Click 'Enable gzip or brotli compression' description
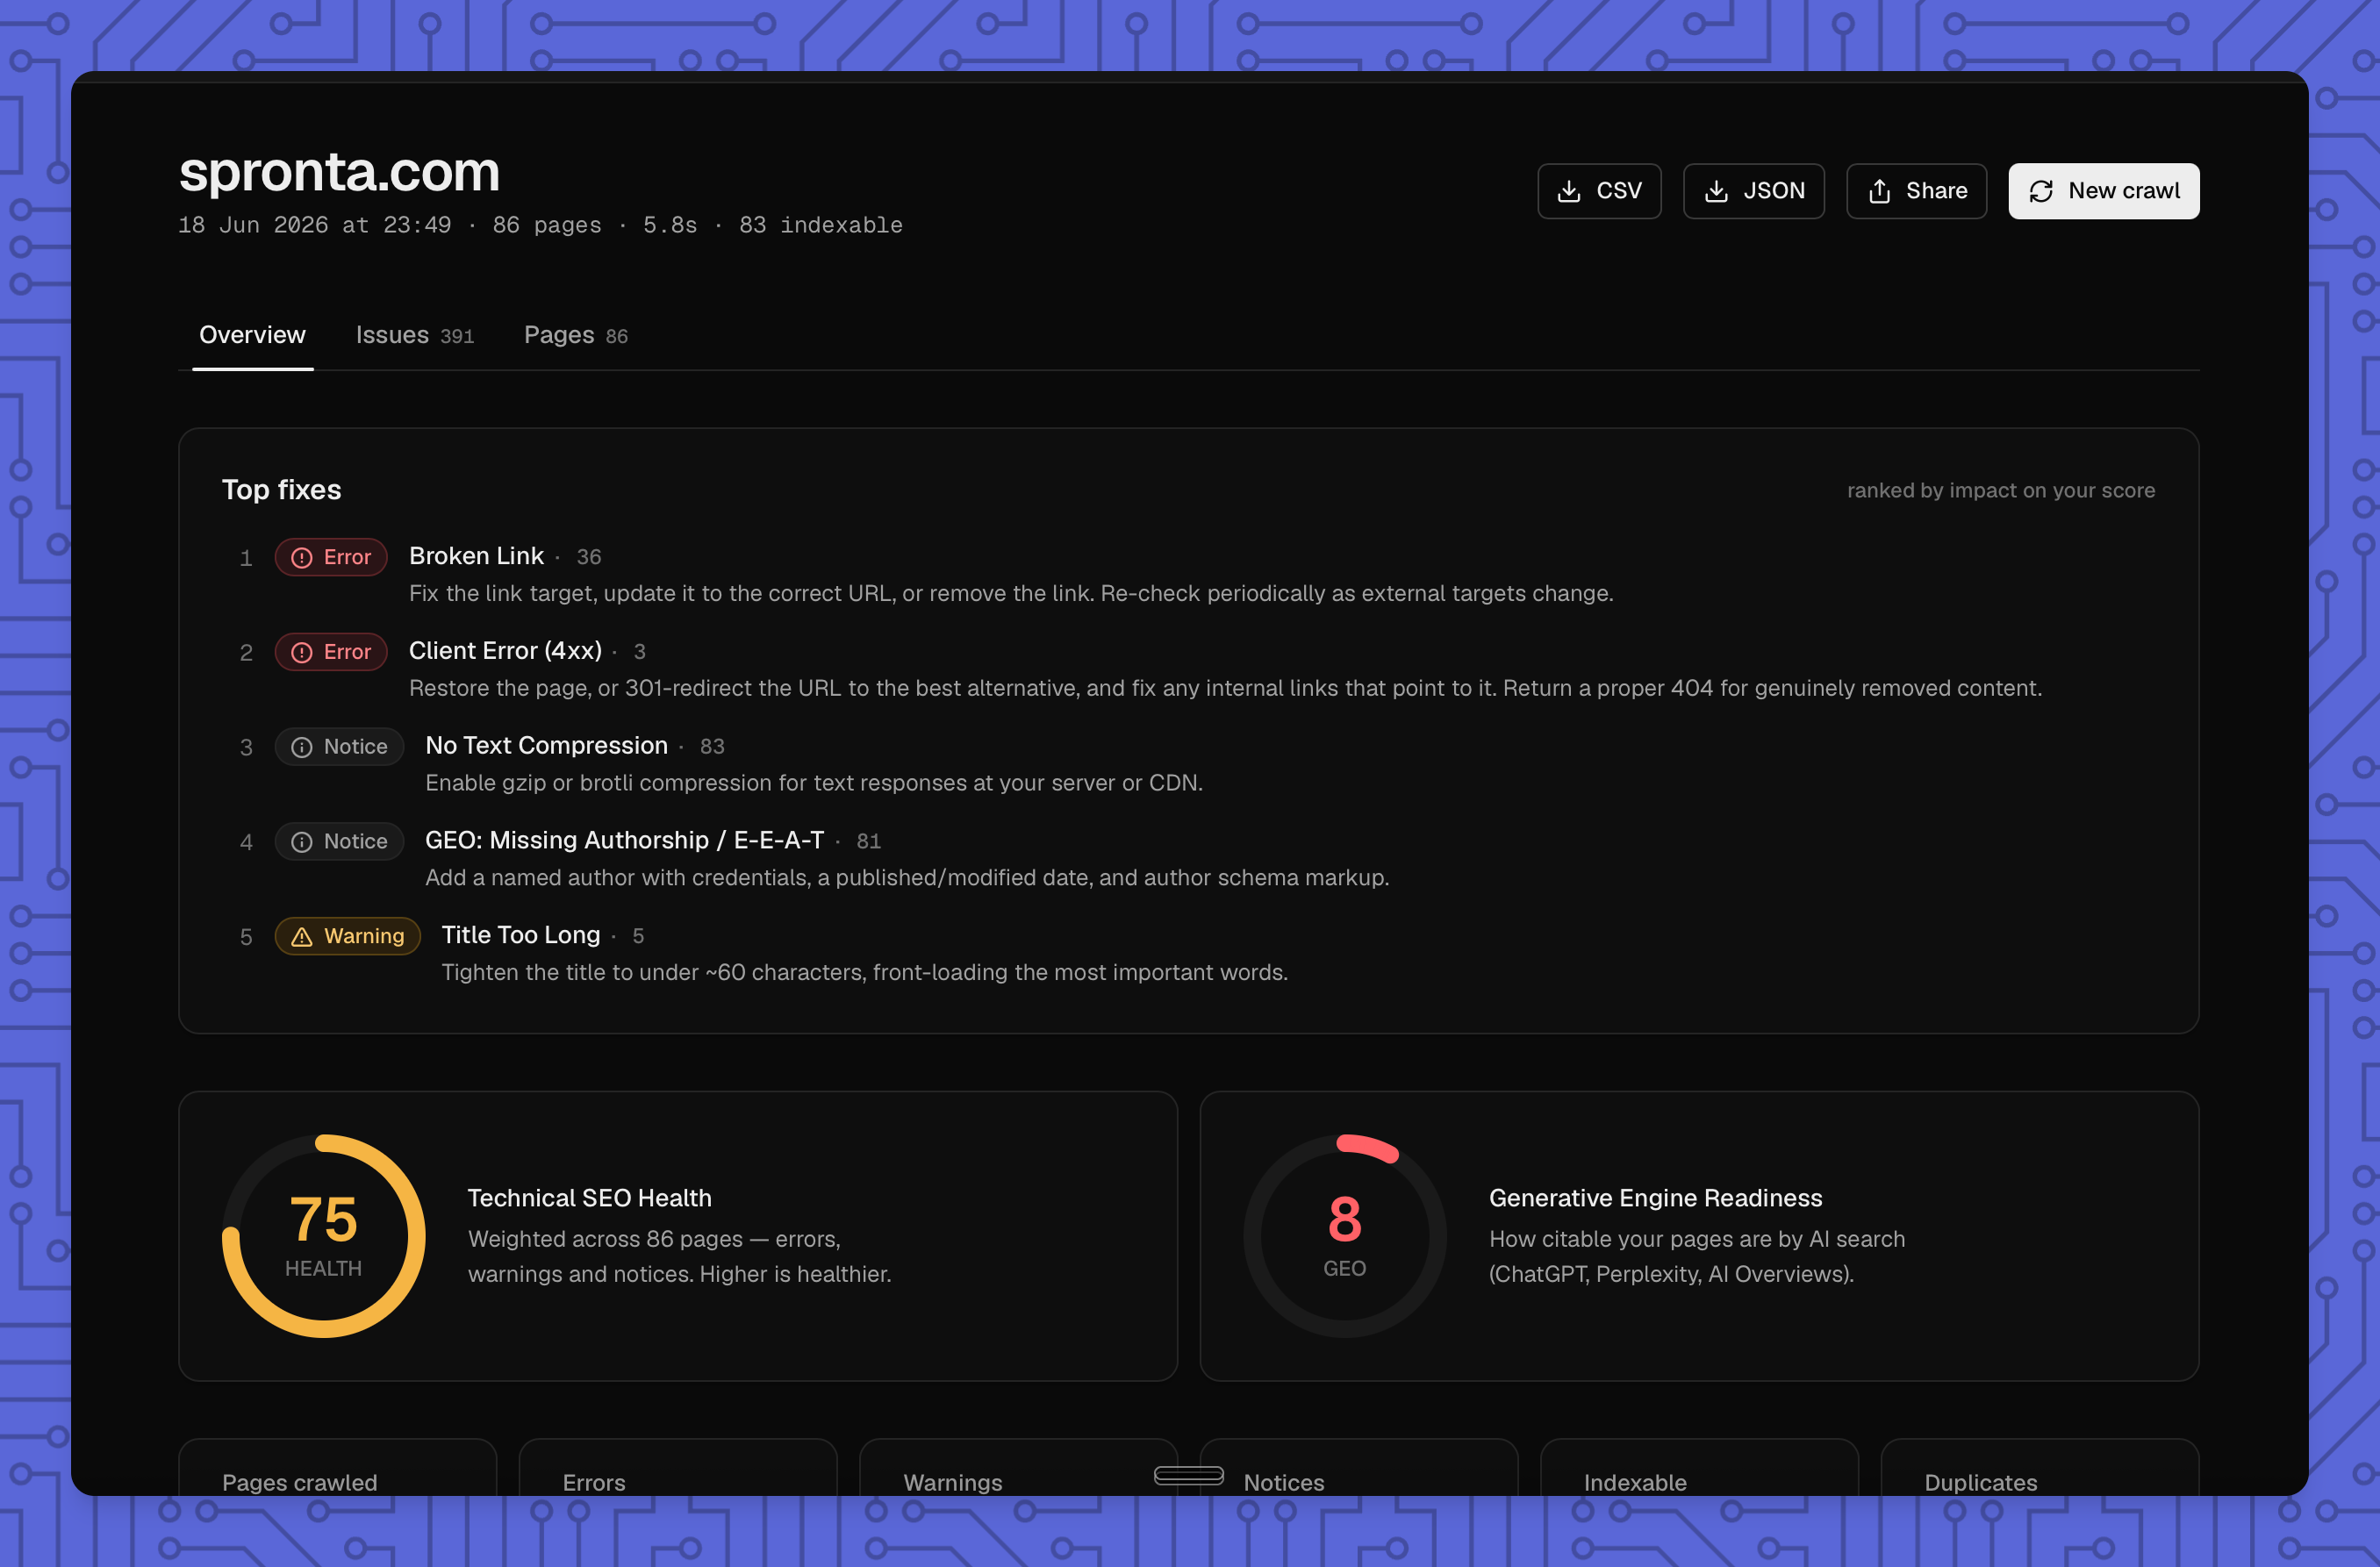Image resolution: width=2380 pixels, height=1567 pixels. 814,783
